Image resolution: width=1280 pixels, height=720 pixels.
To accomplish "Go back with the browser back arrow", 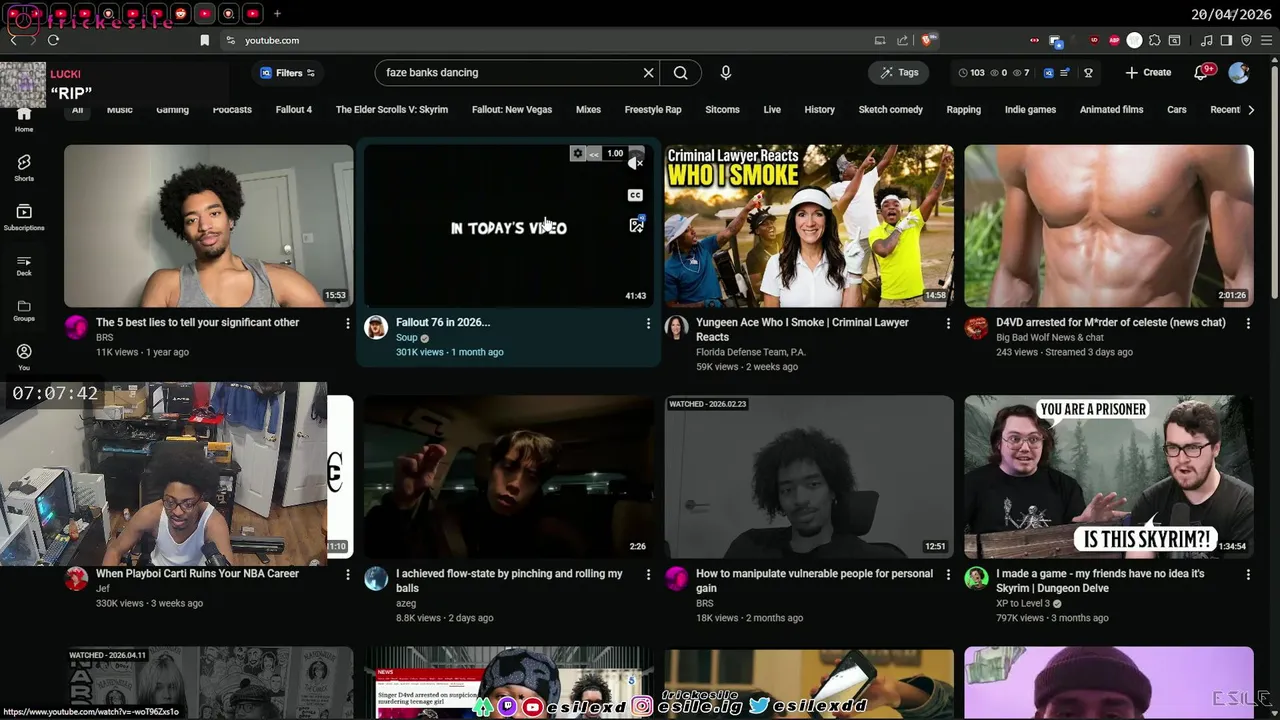I will 13,40.
